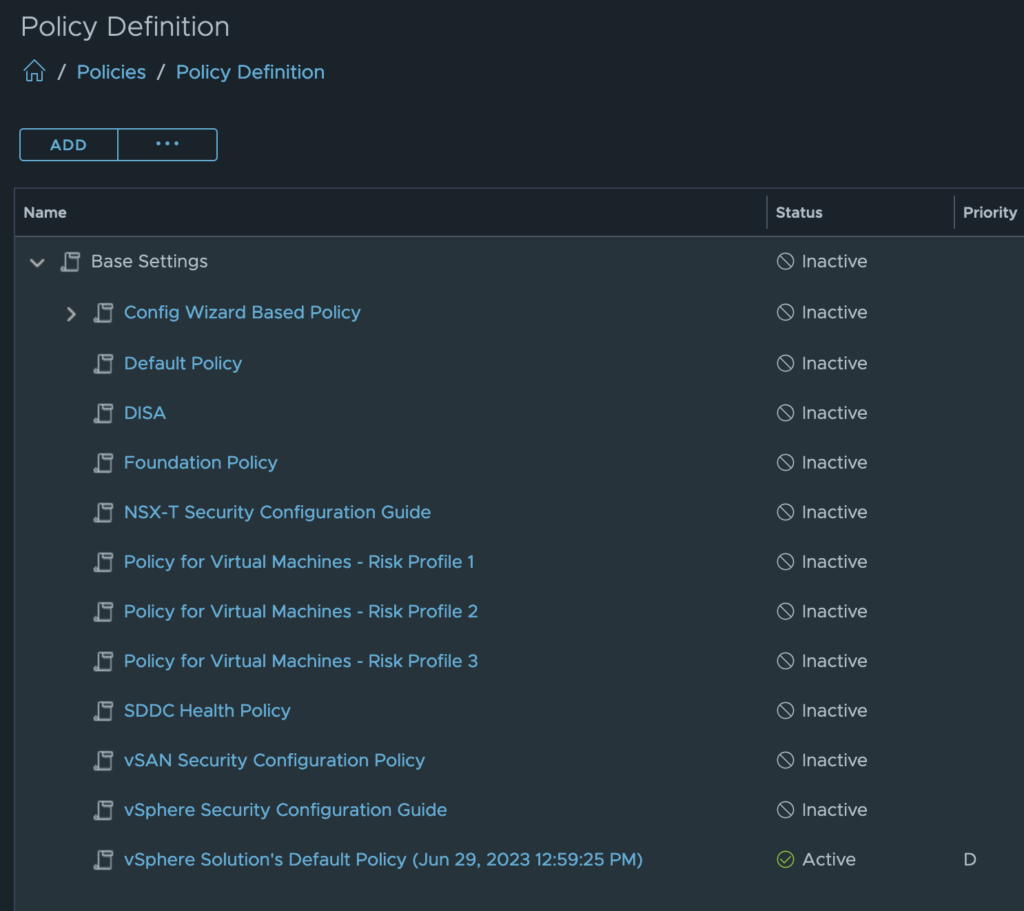The width and height of the screenshot is (1024, 911).
Task: Sort by the Status column header
Action: tap(799, 212)
